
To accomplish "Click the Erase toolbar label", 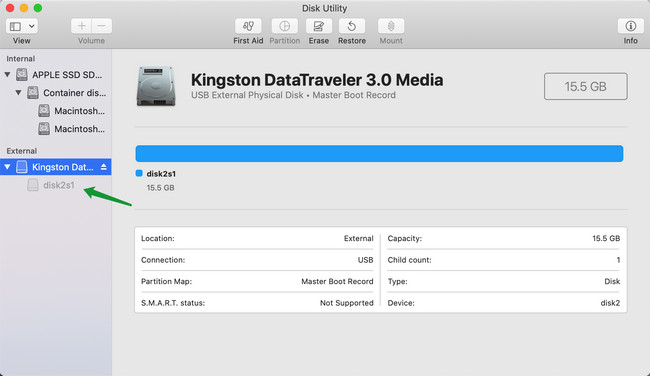I will (x=318, y=41).
